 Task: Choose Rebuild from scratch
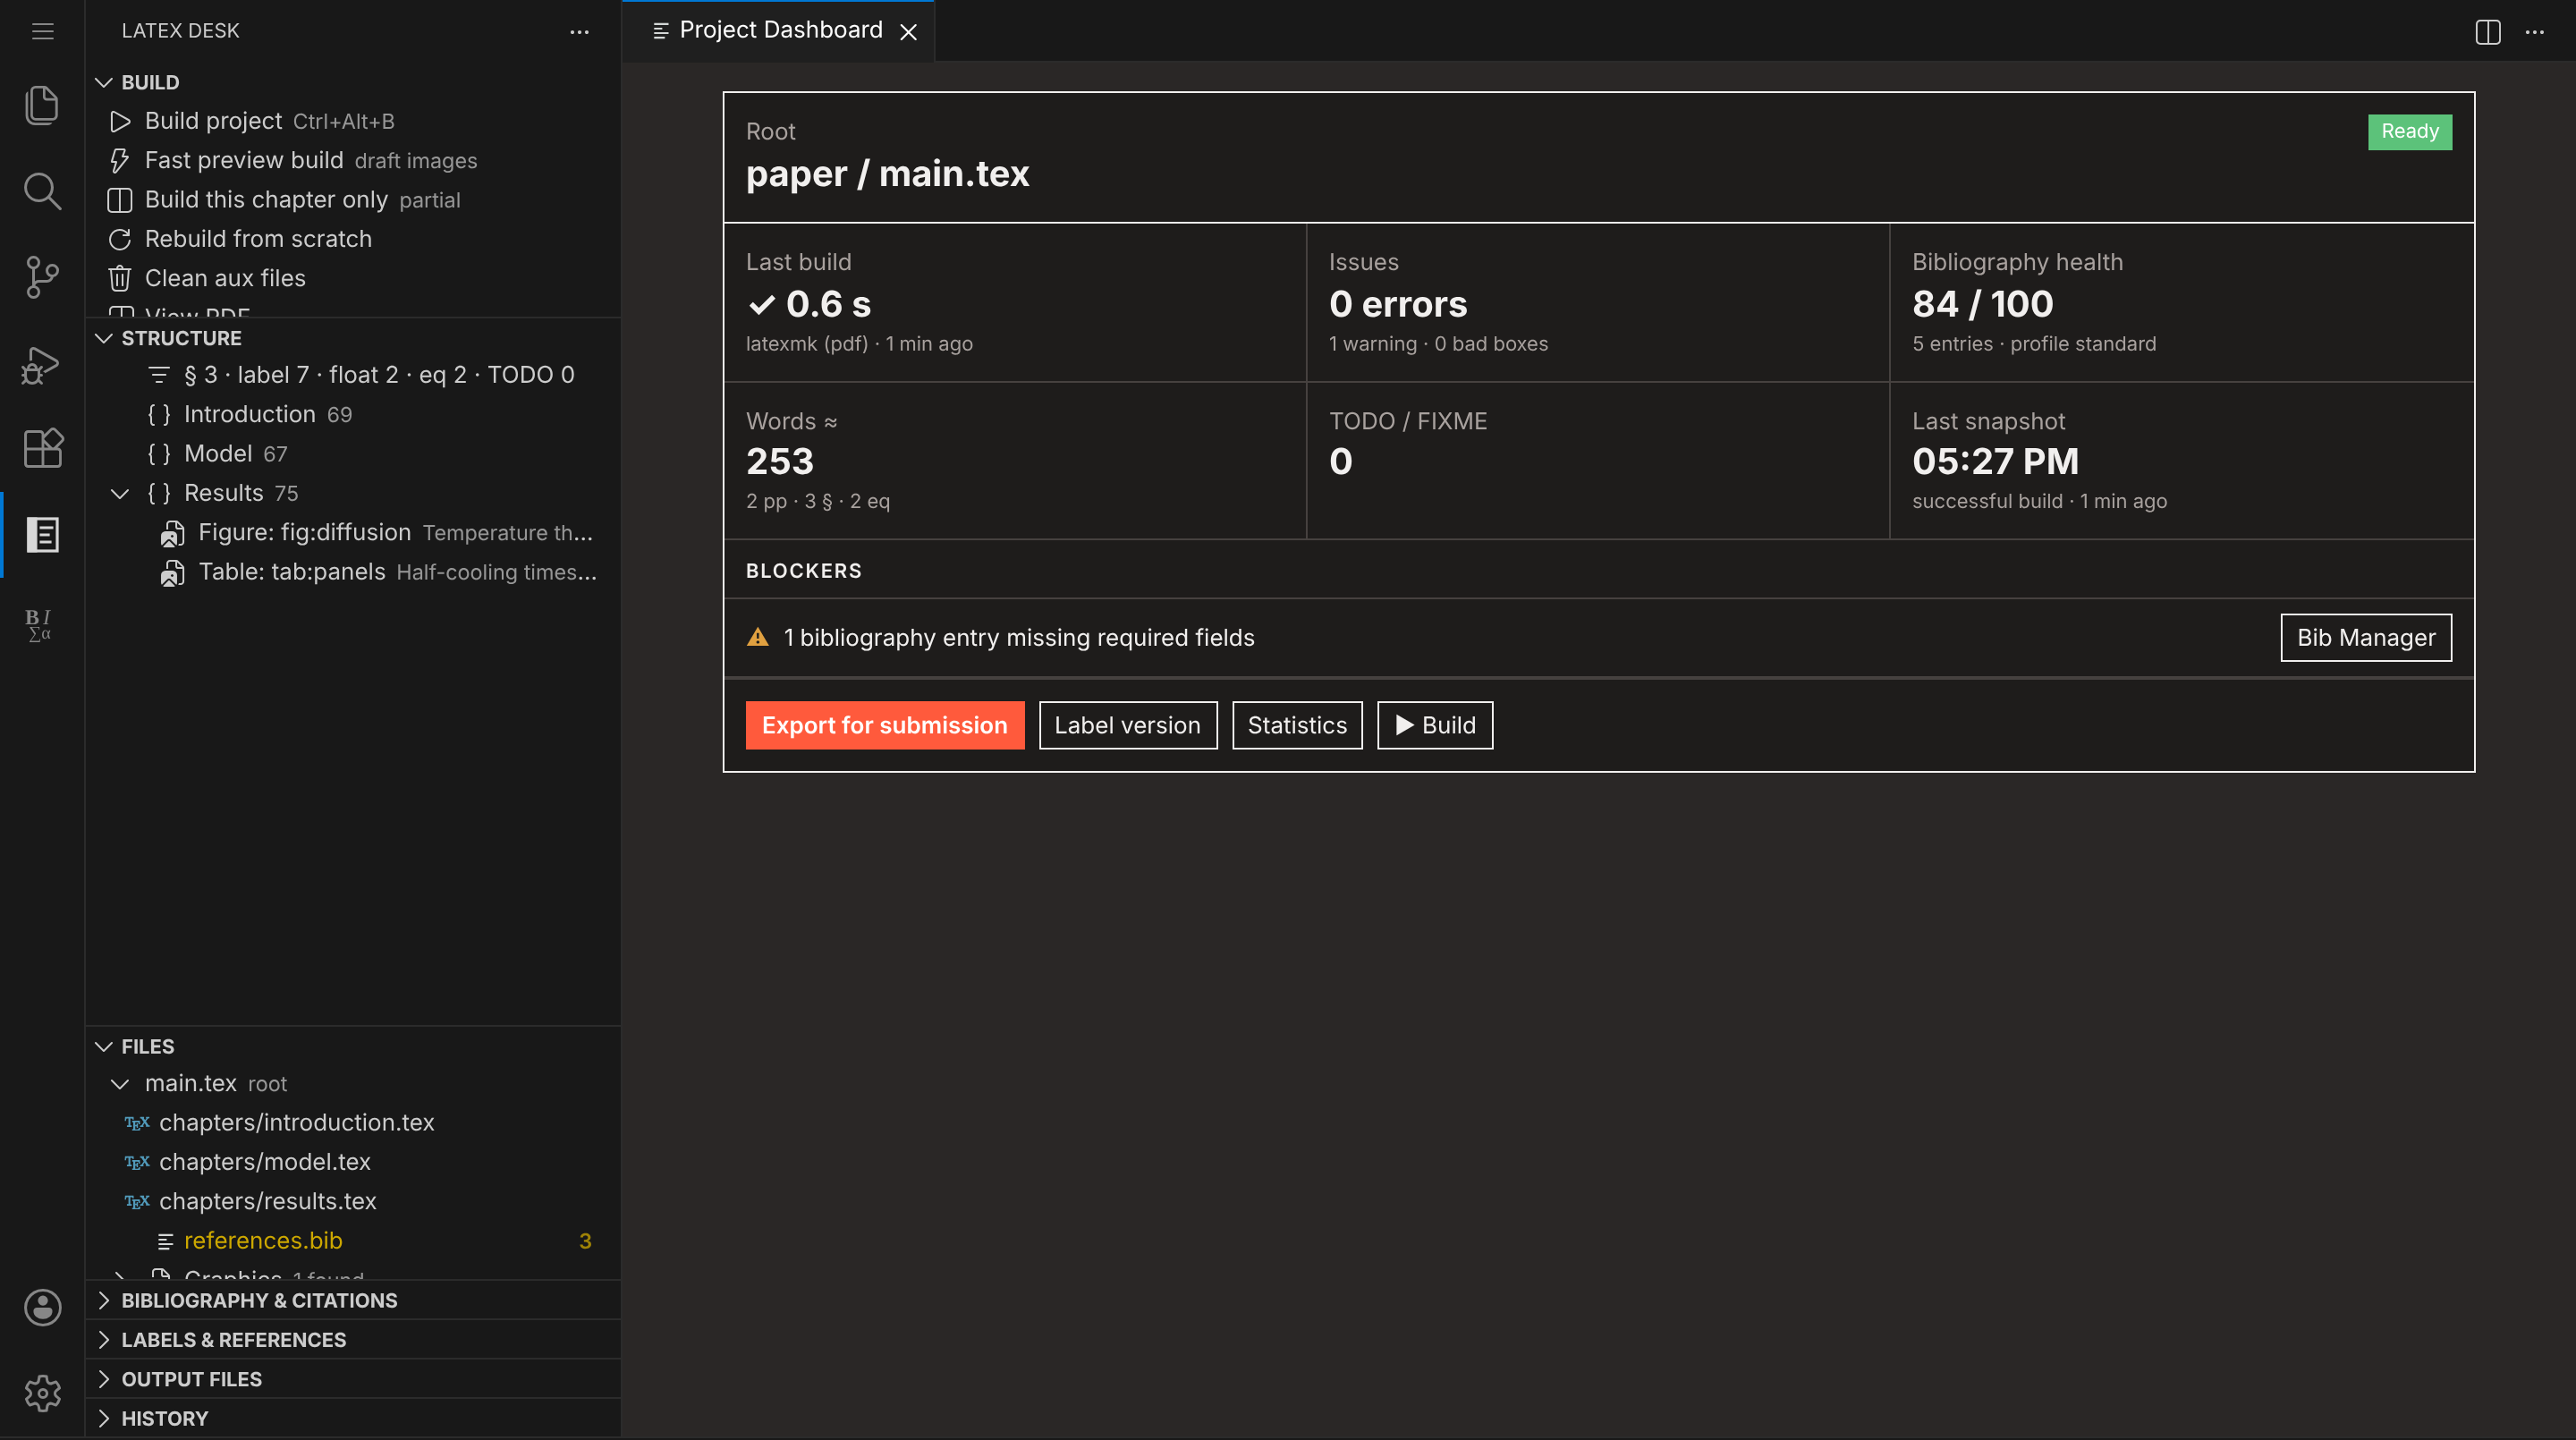[353, 239]
